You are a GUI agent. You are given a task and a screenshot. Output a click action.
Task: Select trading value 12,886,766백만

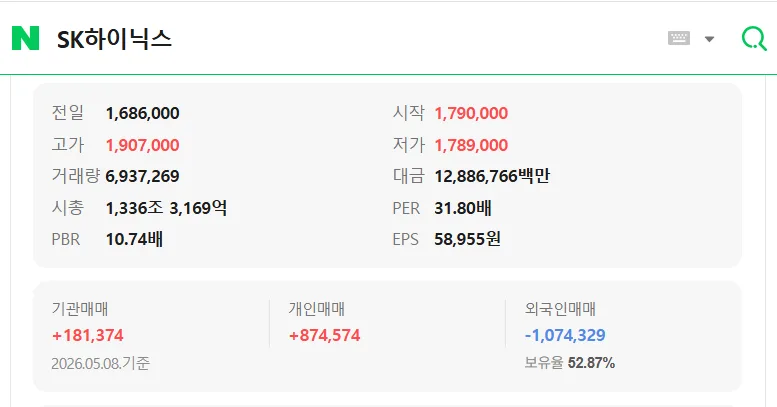point(492,176)
